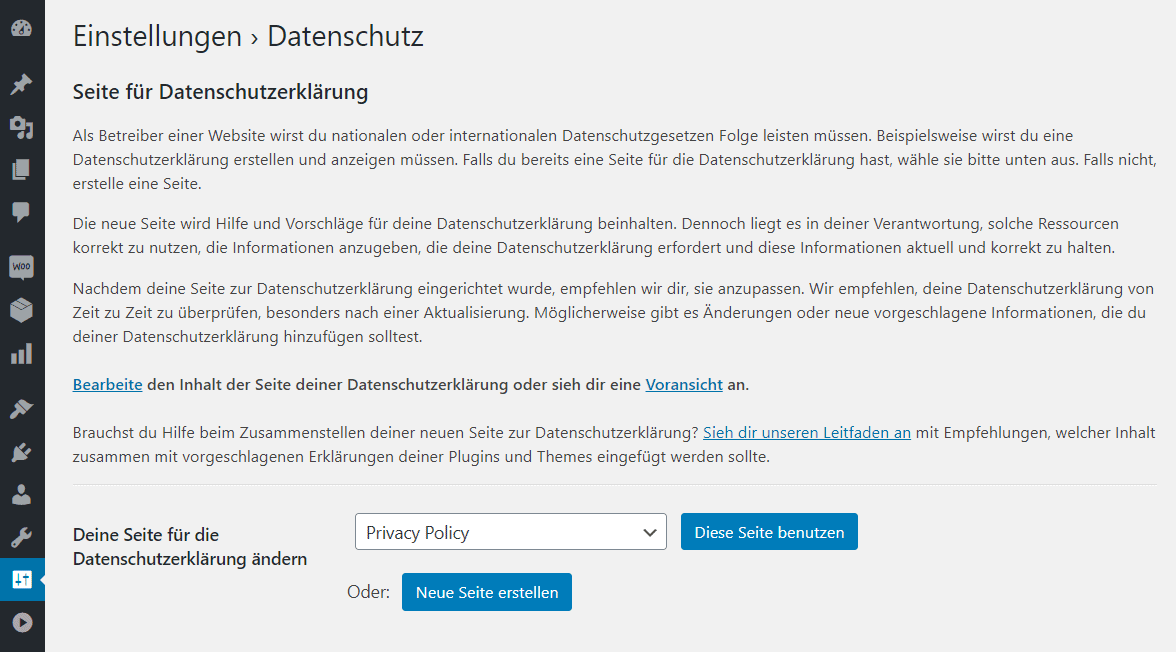This screenshot has height=652, width=1176.
Task: Click 'Neue Seite erstellen' button
Action: coord(487,591)
